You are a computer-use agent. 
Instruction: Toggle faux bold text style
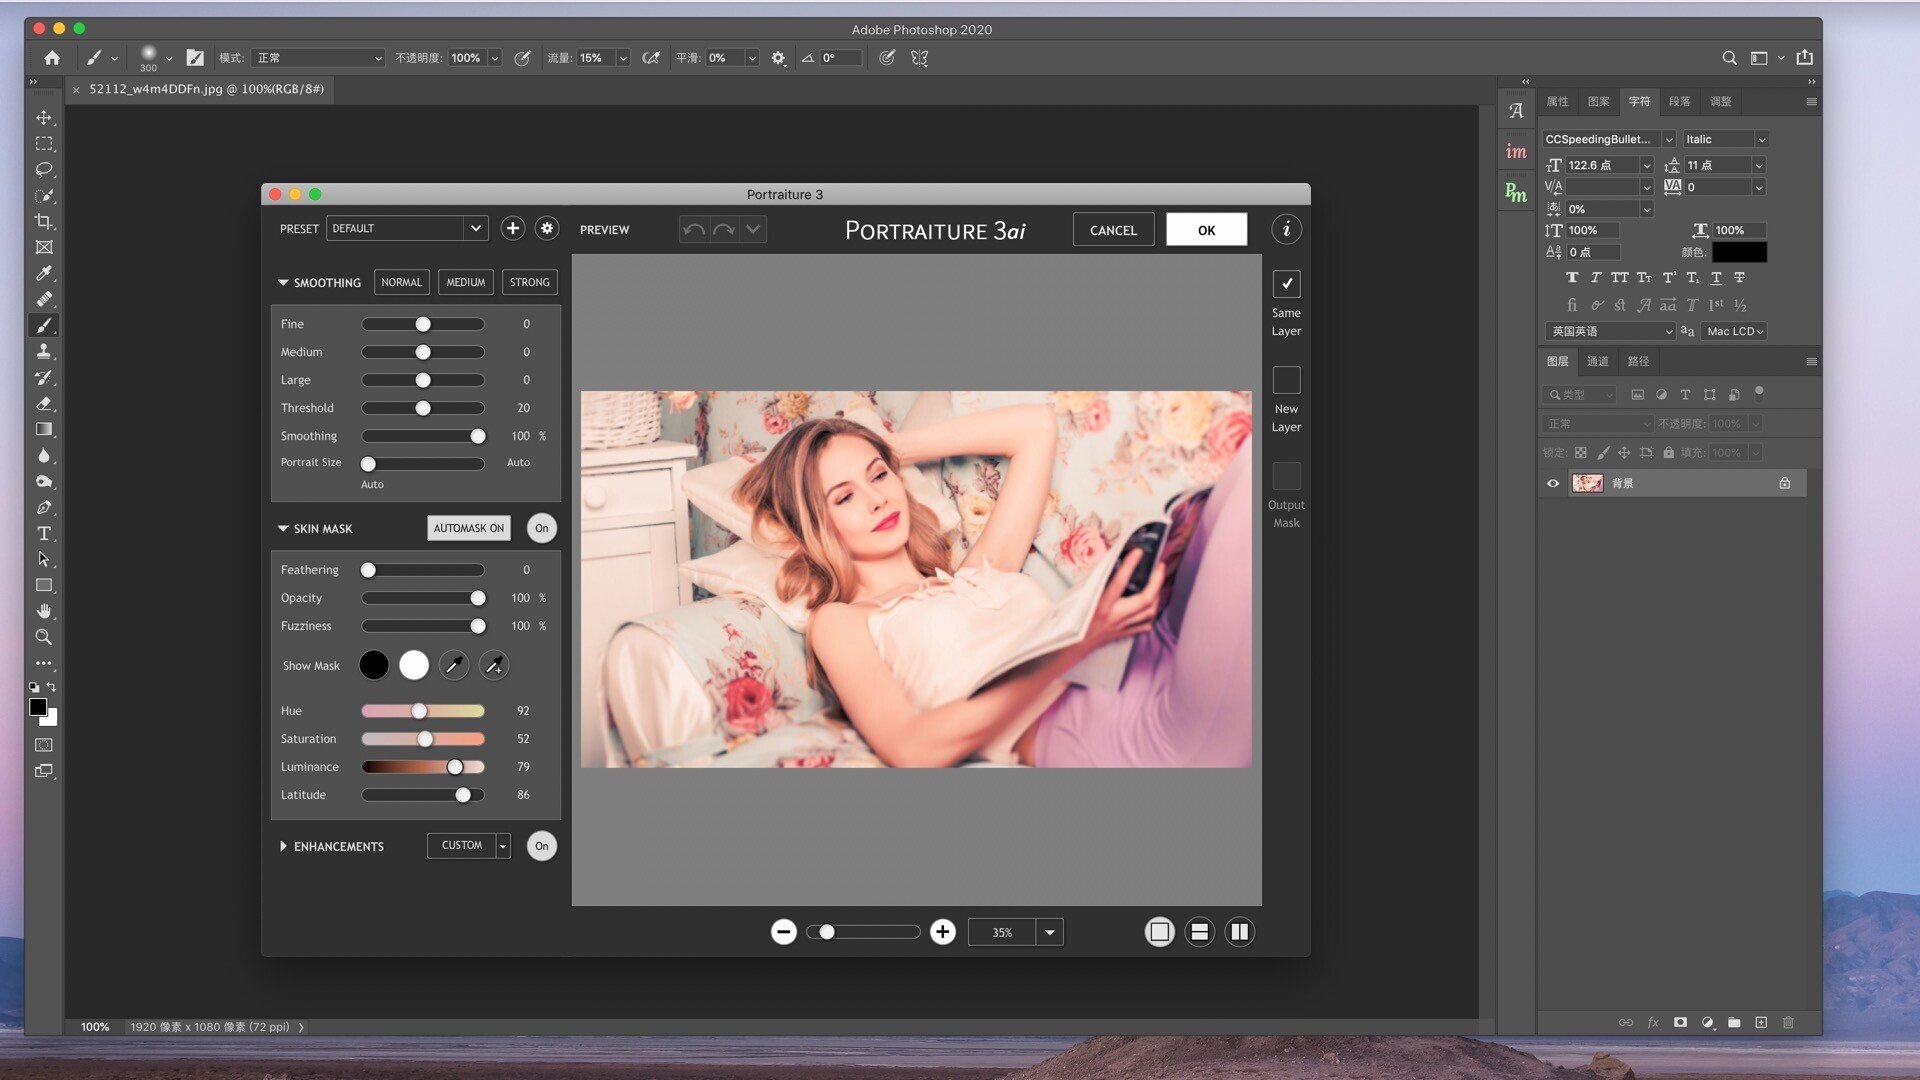[x=1572, y=278]
